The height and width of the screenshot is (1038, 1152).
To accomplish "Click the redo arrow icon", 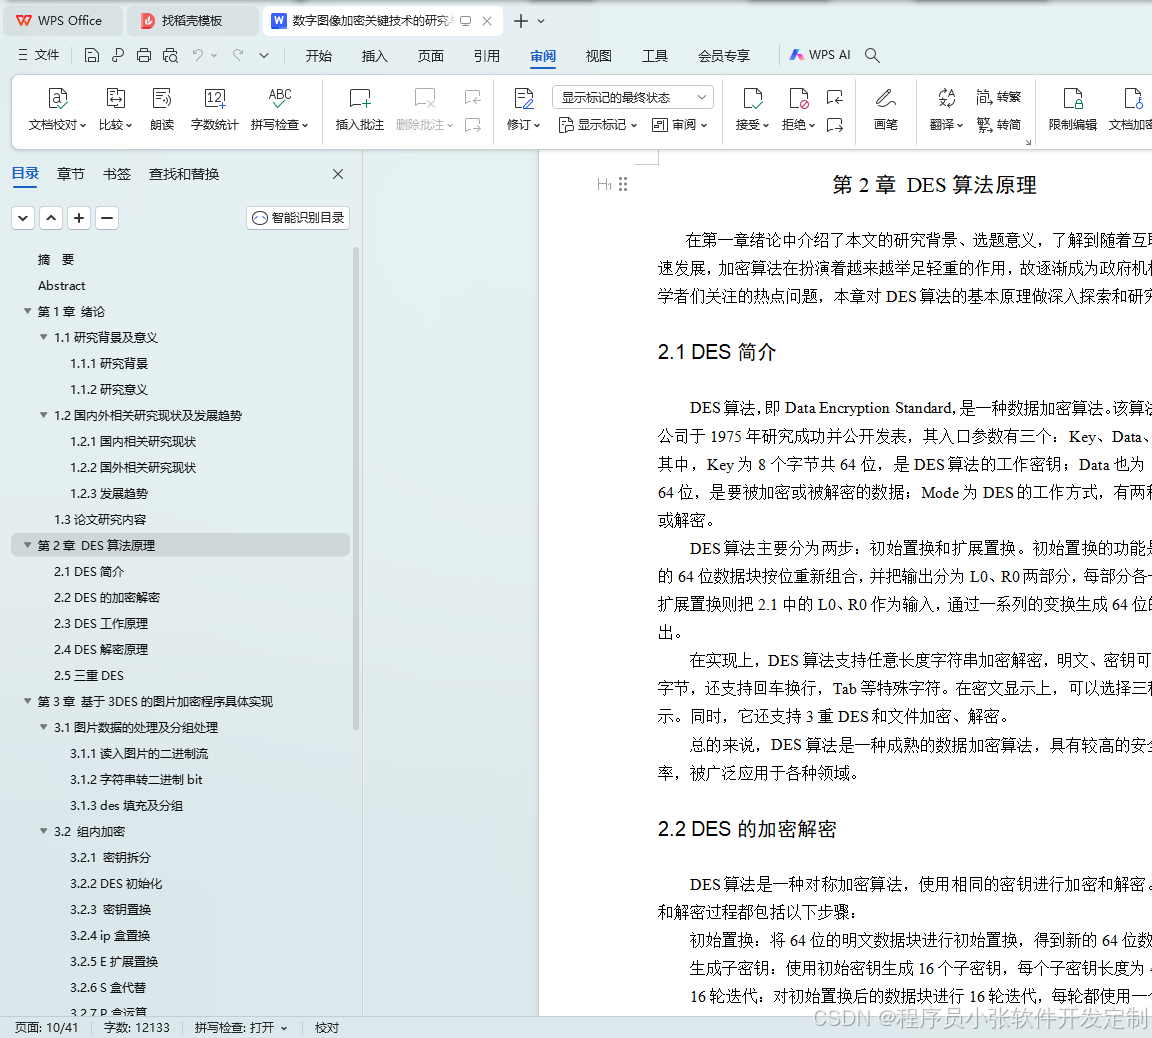I will coord(238,55).
